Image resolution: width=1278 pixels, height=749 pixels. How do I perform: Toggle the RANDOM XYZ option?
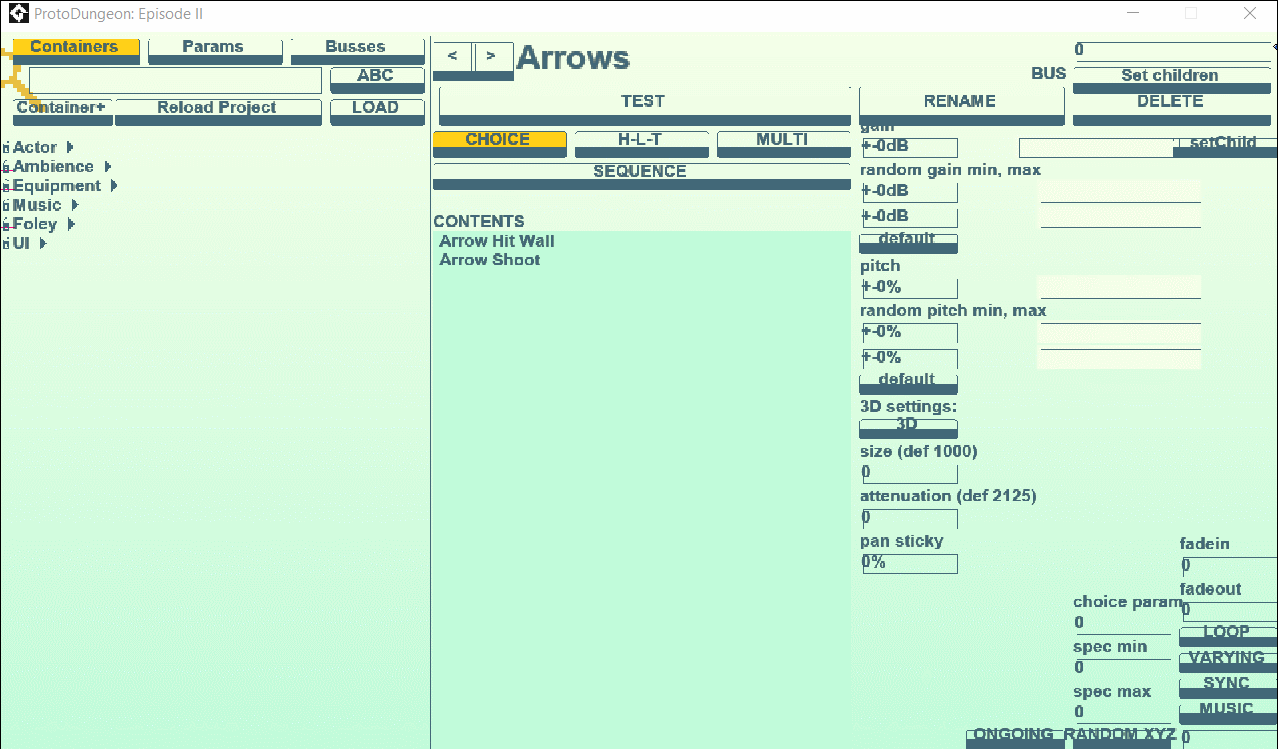point(1120,738)
